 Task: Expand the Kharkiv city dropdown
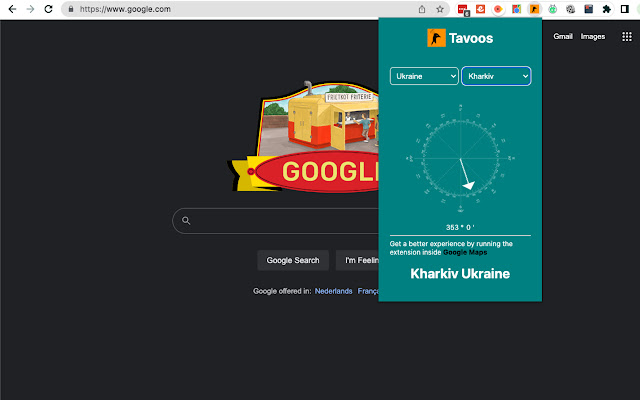click(496, 76)
